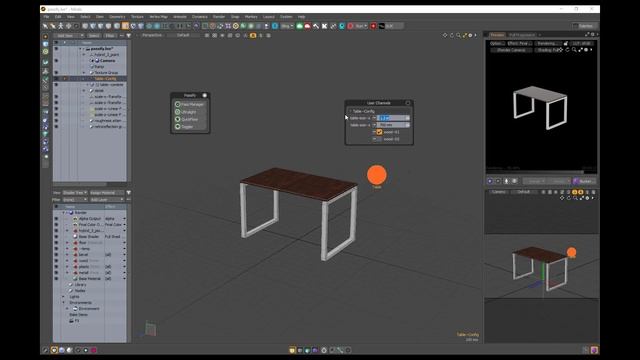640x360 pixels.
Task: Click the main viewport zoom magnifier icon
Action: (458, 36)
